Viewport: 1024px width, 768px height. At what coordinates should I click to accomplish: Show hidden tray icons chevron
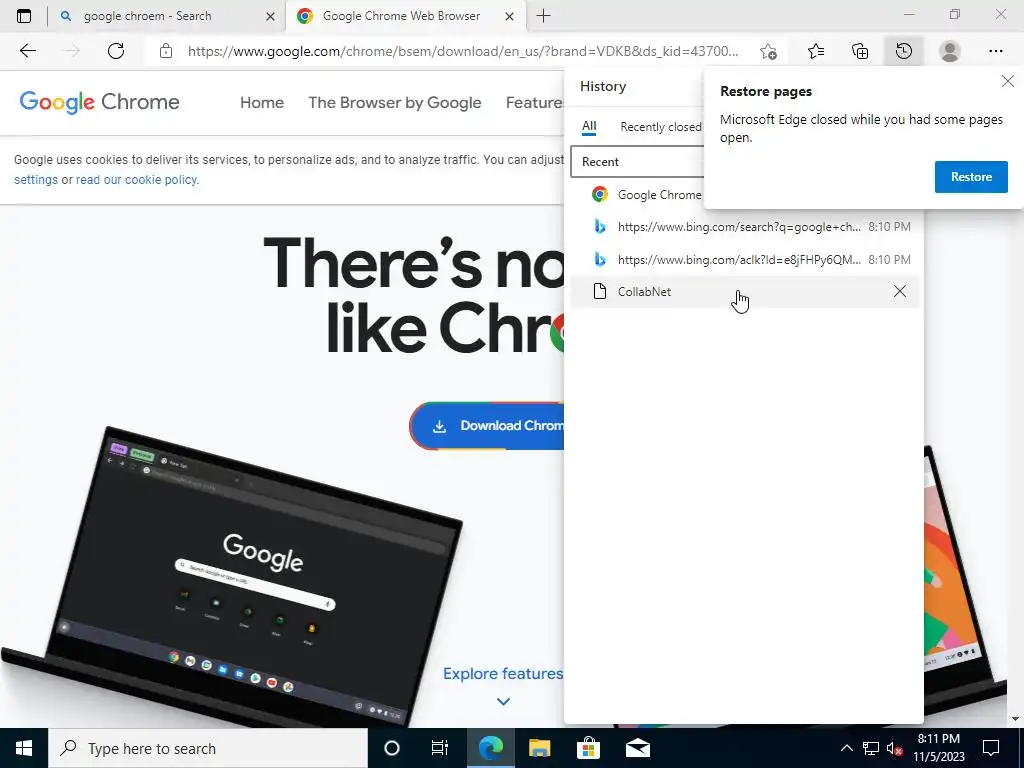pyautogui.click(x=846, y=748)
